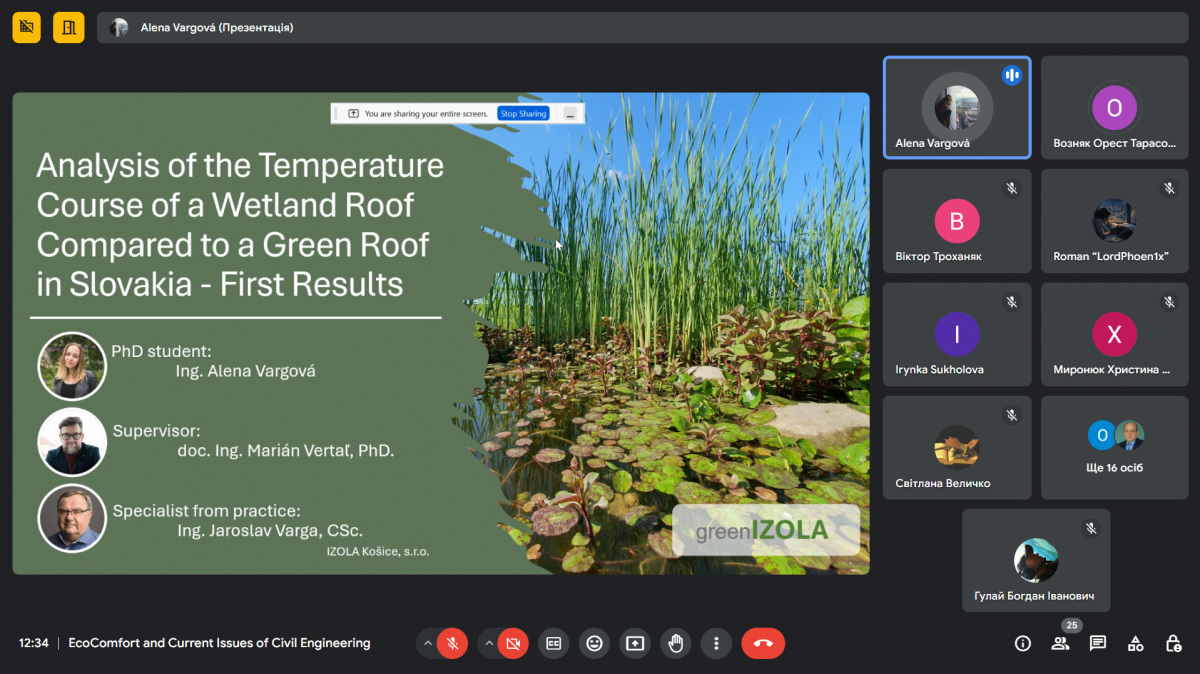1200x674 pixels.
Task: Turn on closed captions
Action: [553, 643]
